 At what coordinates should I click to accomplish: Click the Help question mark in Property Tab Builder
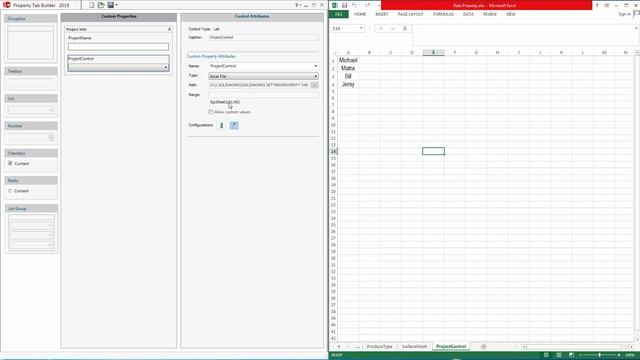pos(296,5)
